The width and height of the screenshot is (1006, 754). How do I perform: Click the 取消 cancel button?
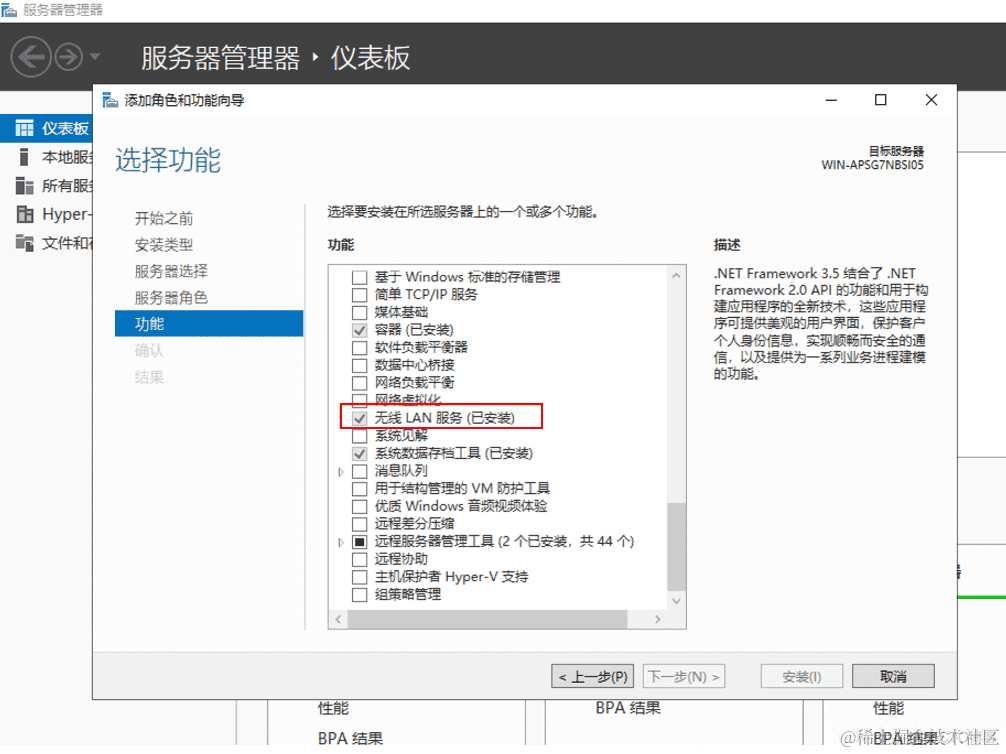pos(893,676)
